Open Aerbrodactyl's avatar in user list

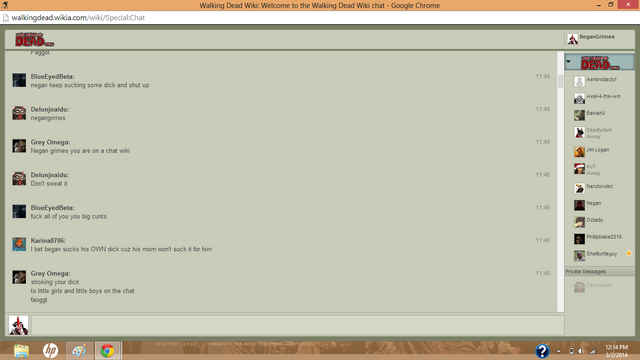point(579,82)
